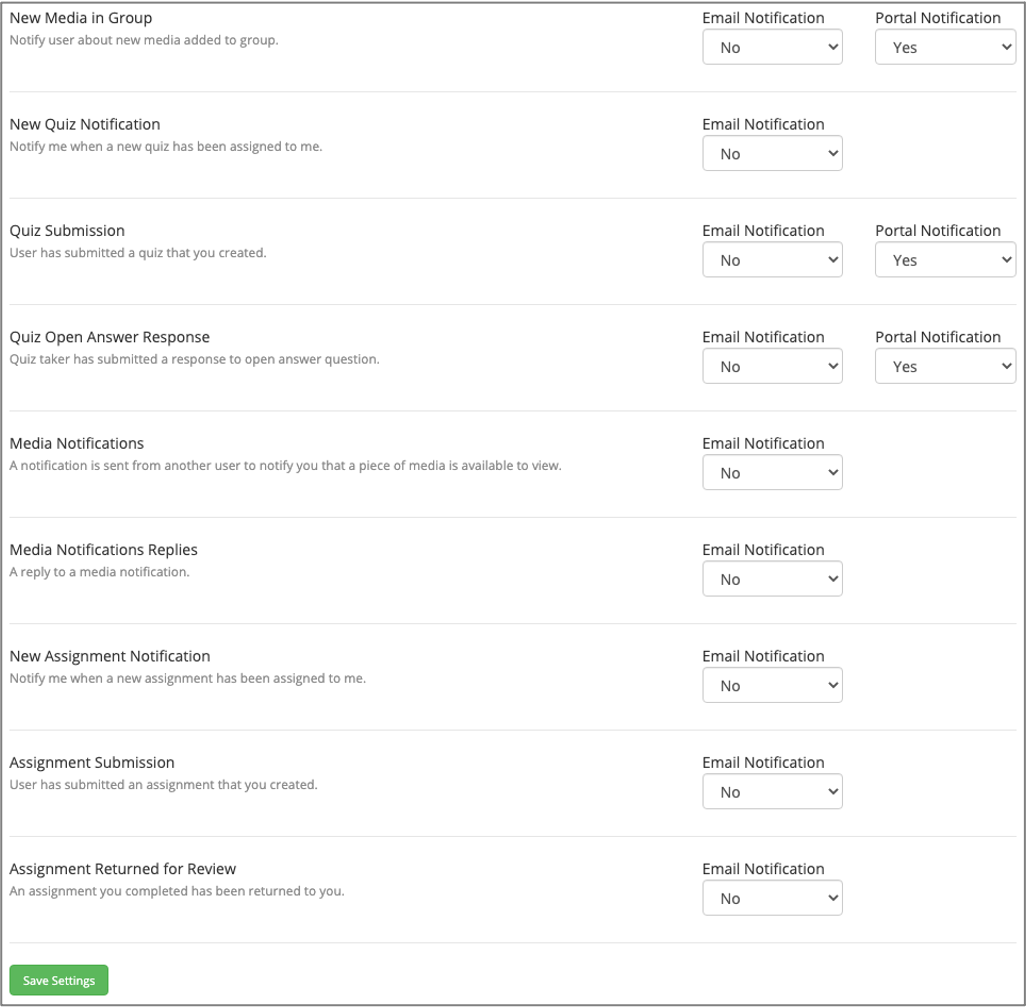Viewport: 1027px width, 1008px height.
Task: Expand Portal Notification for Quiz Open Answer Response
Action: tap(945, 367)
